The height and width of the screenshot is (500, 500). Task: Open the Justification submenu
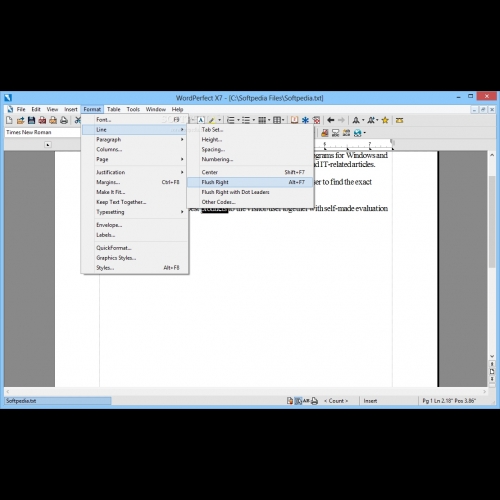pyautogui.click(x=135, y=172)
